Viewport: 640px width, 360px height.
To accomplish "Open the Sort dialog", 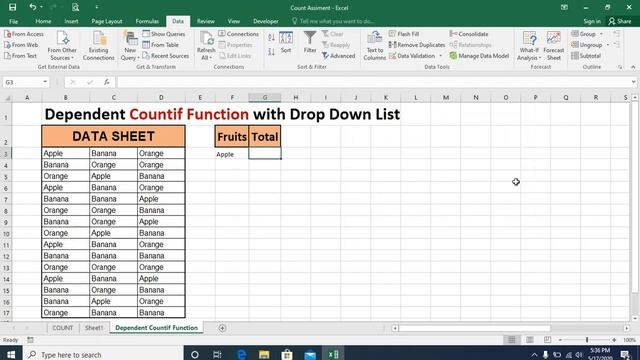I will tap(286, 42).
